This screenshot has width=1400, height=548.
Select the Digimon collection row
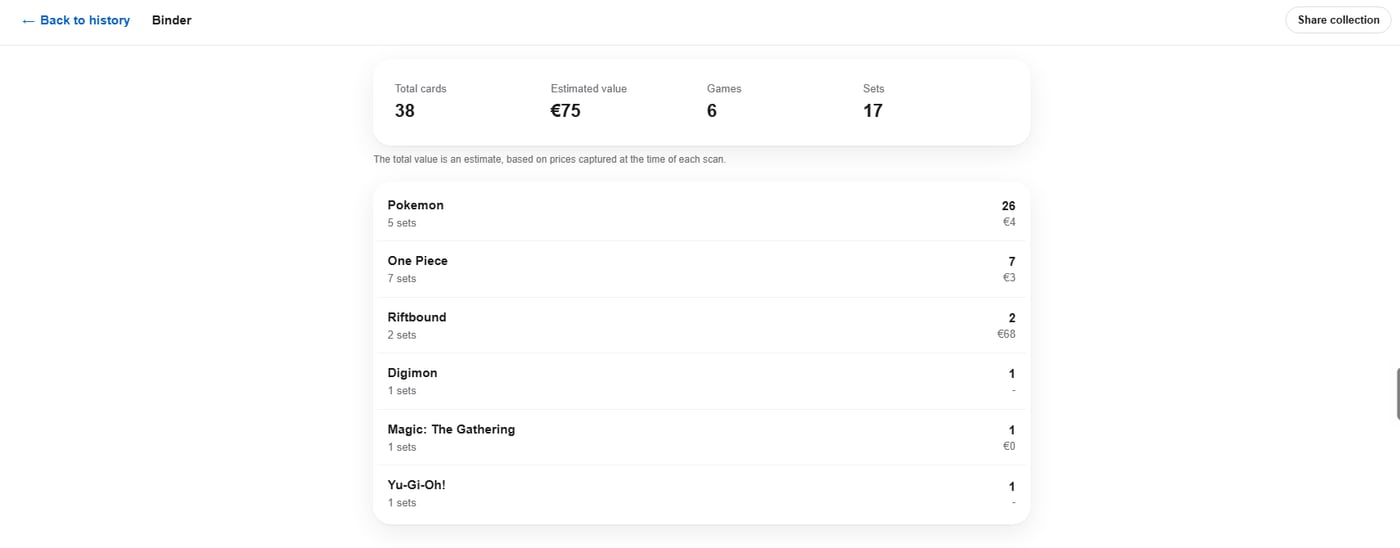(x=701, y=381)
